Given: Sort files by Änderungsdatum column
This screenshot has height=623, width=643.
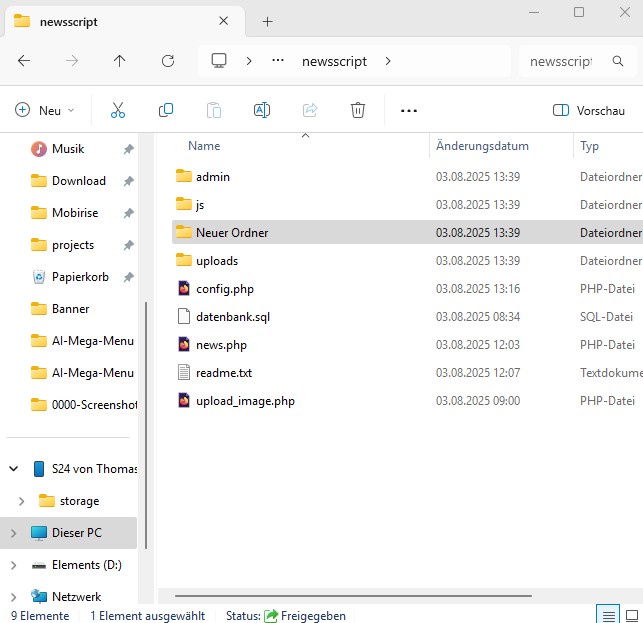Looking at the screenshot, I should [482, 146].
